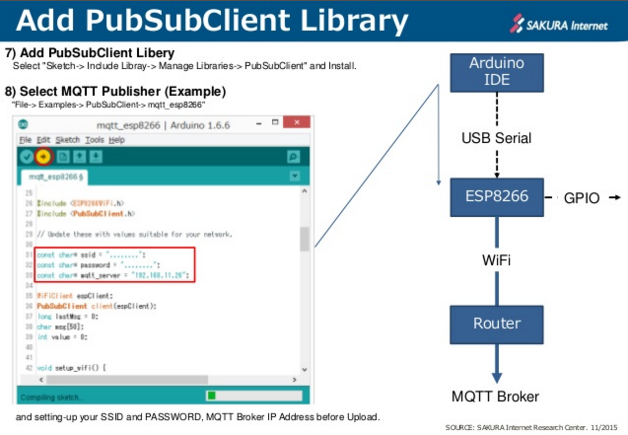Click the Upload arrow toolbar button
Image resolution: width=628 pixels, height=435 pixels.
[x=44, y=157]
